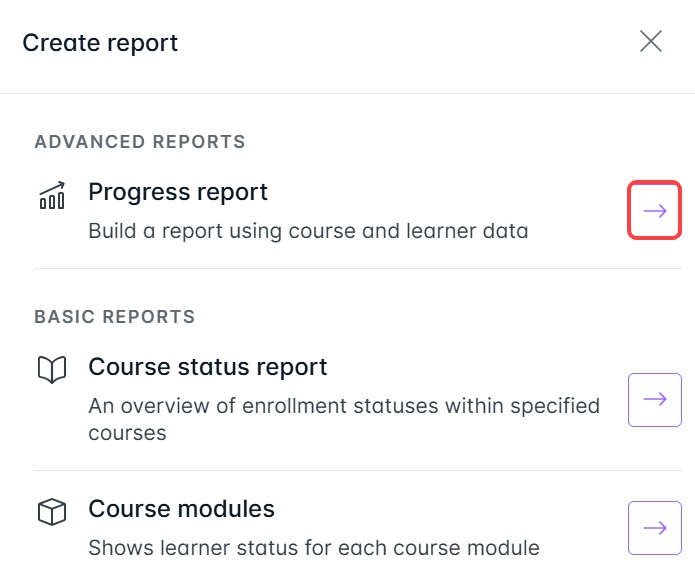This screenshot has height=573, width=695.
Task: Click the "Create report" dialog heading
Action: click(100, 43)
